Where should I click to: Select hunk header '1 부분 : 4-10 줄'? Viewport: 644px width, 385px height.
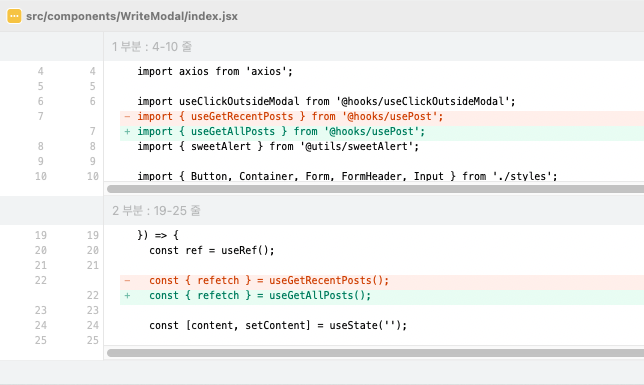tap(152, 46)
